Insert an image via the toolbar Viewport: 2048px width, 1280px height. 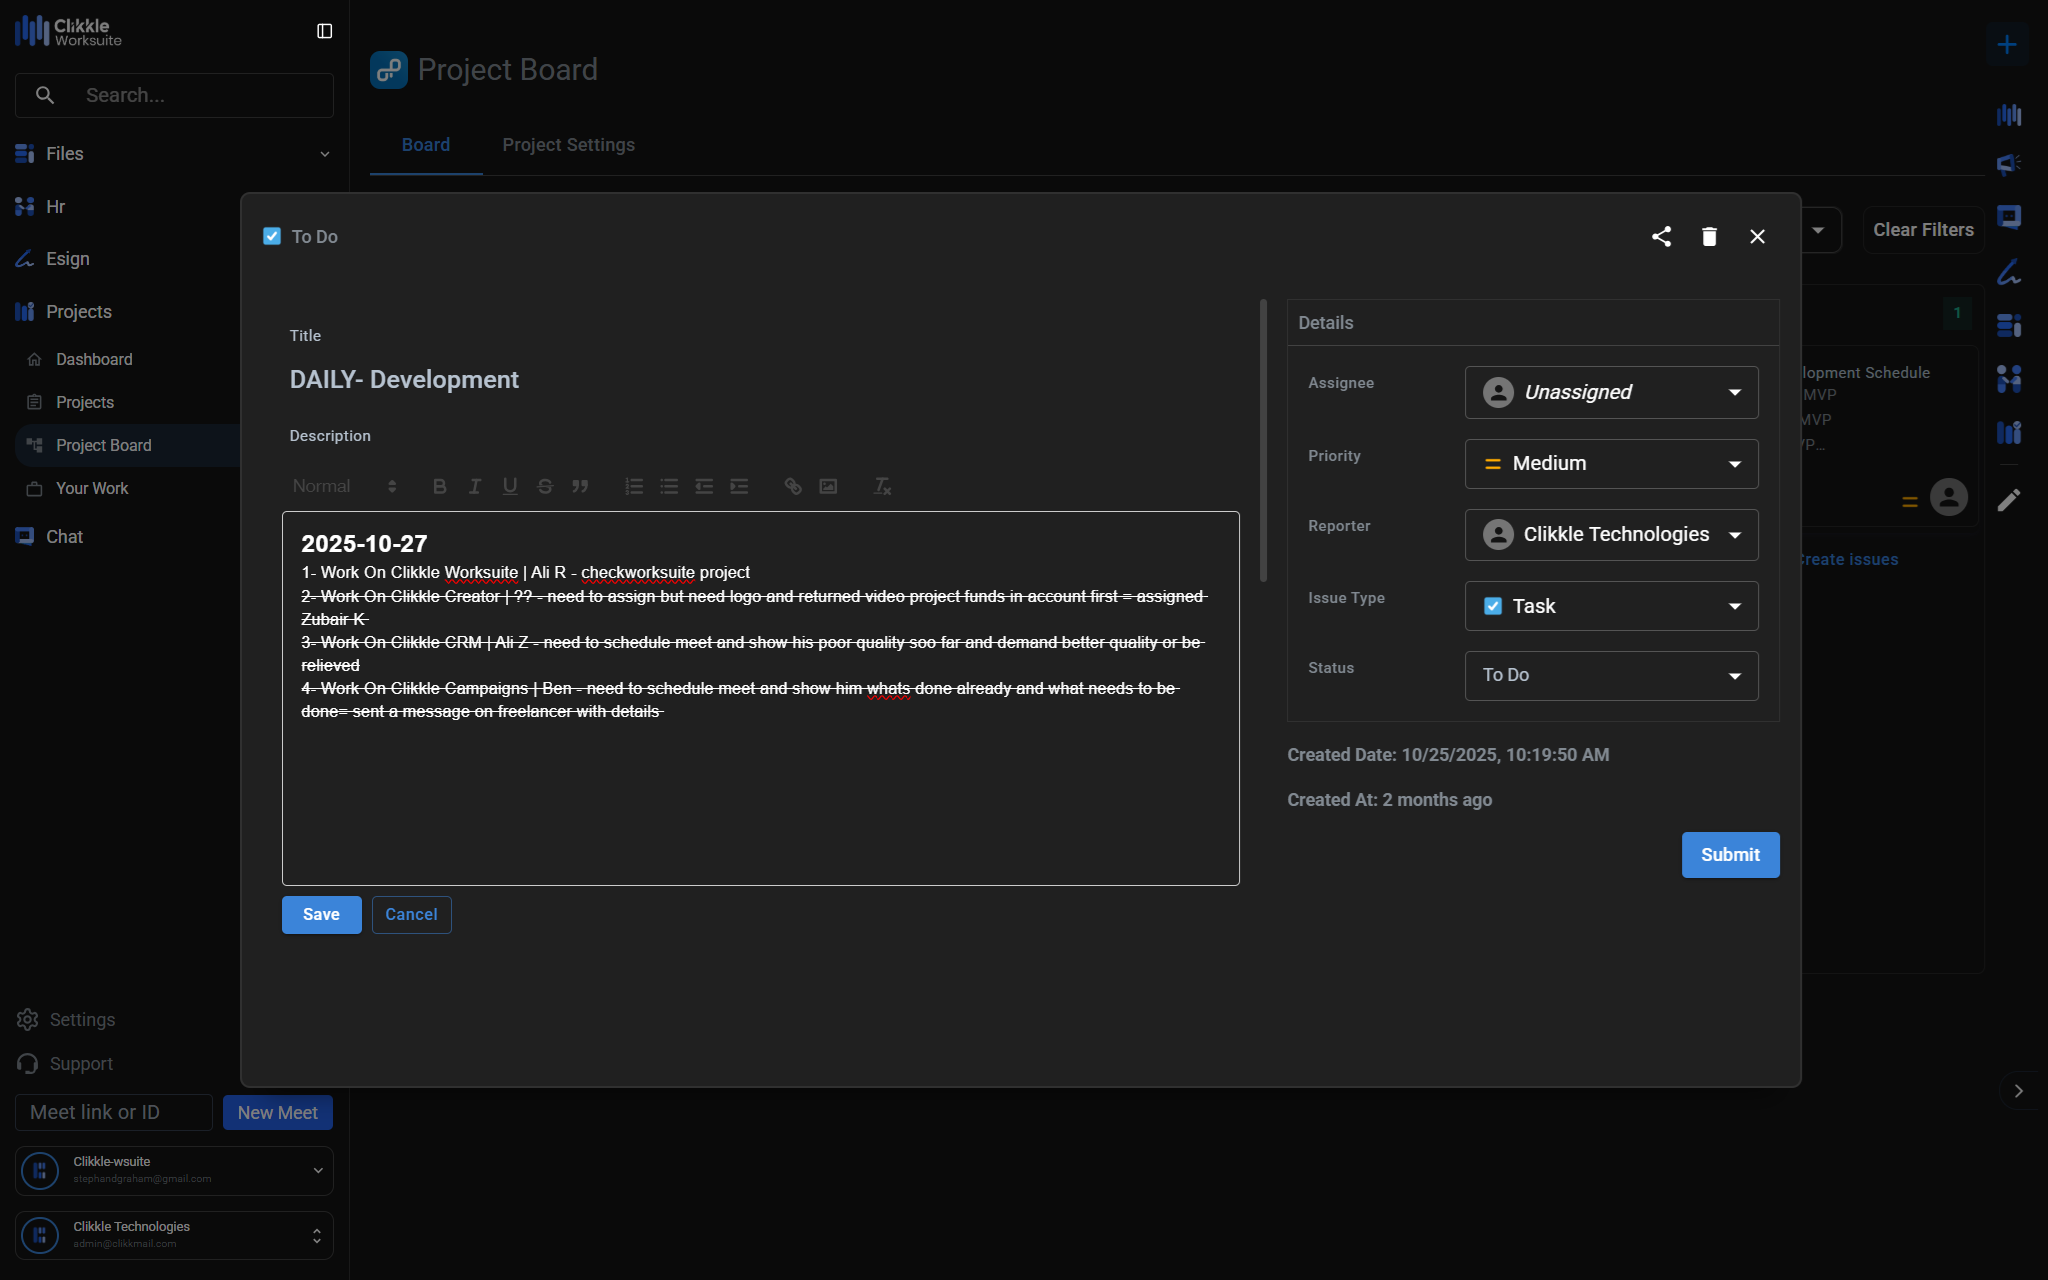point(828,486)
